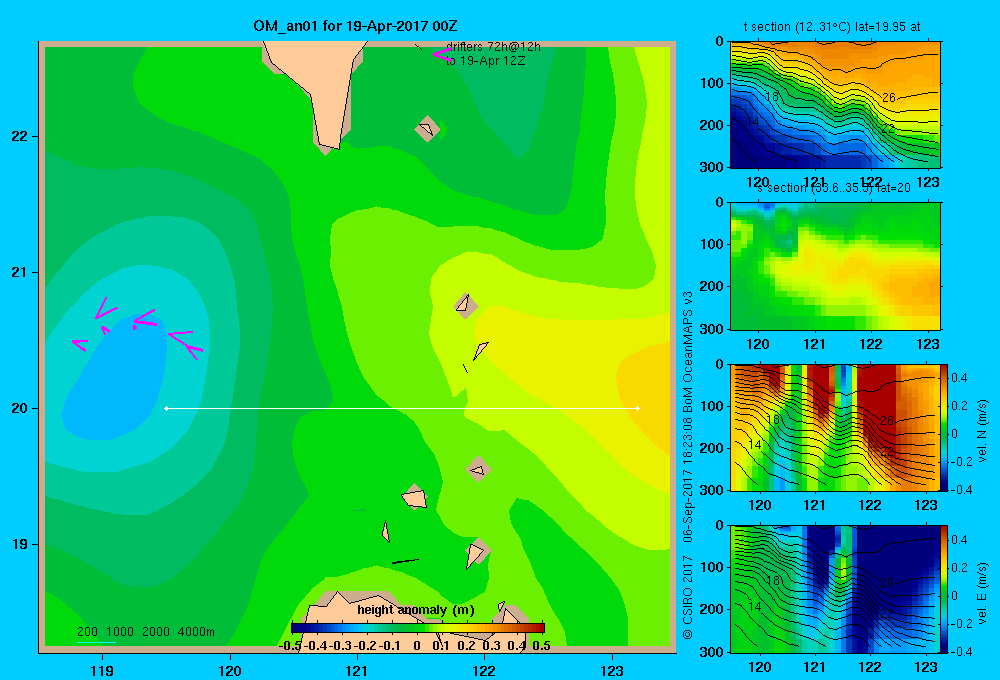Image resolution: width=1000 pixels, height=680 pixels.
Task: Click longitude label 121 below the main map
Action: click(357, 670)
